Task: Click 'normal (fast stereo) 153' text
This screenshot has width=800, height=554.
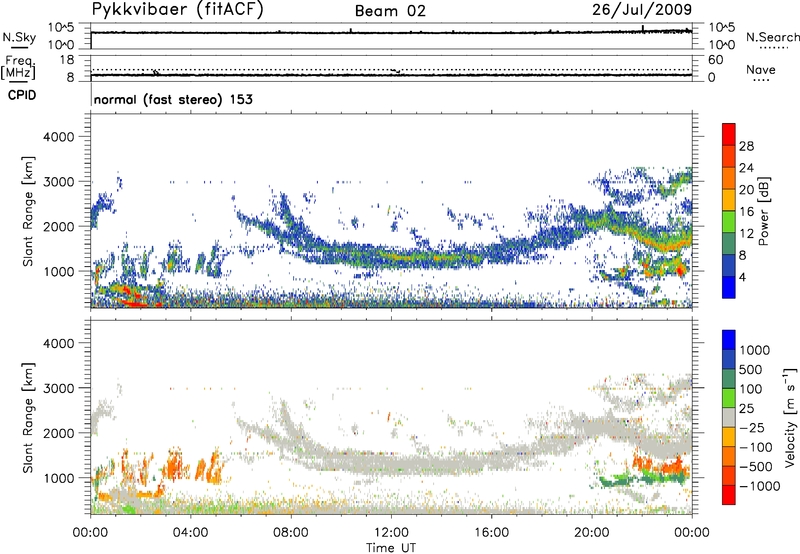Action: pyautogui.click(x=173, y=99)
